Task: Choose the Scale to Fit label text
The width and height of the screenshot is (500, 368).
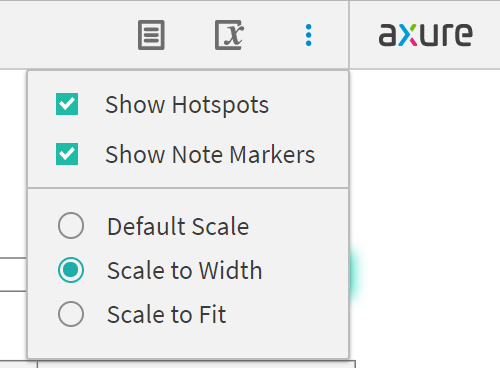Action: tap(167, 314)
